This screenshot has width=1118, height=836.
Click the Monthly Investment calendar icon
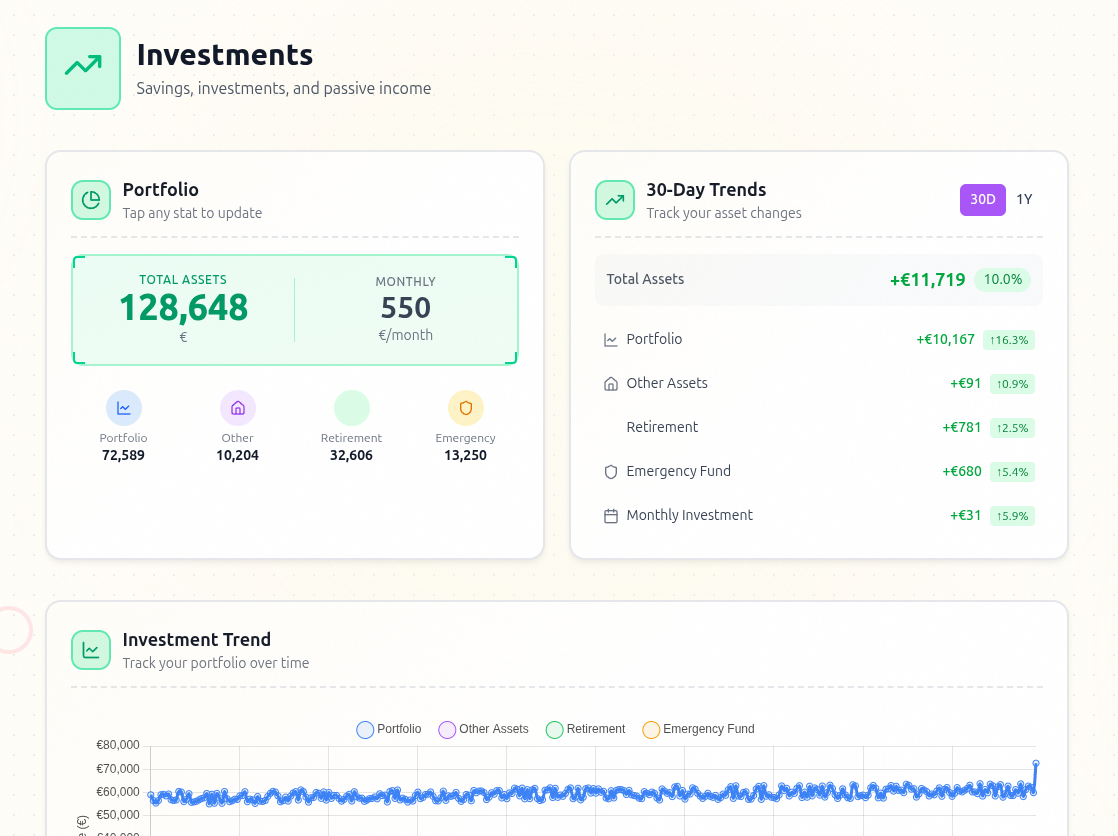(611, 515)
